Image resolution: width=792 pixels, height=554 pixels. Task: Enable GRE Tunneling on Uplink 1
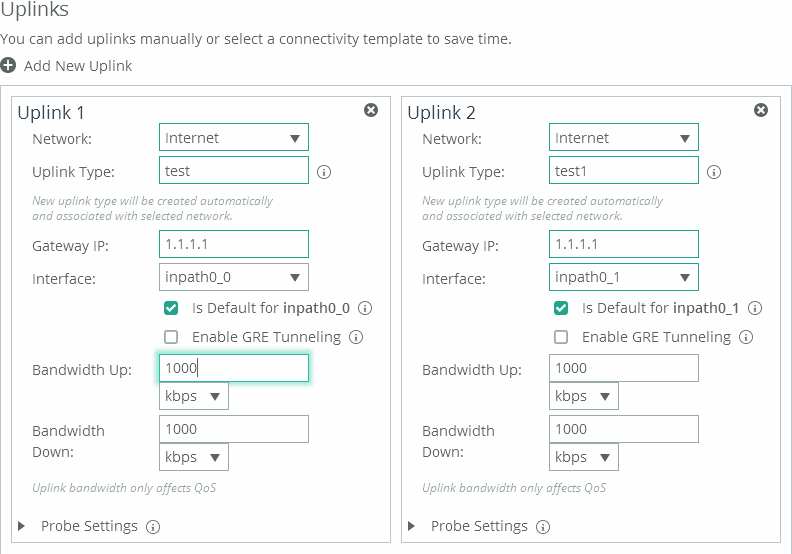pyautogui.click(x=171, y=337)
